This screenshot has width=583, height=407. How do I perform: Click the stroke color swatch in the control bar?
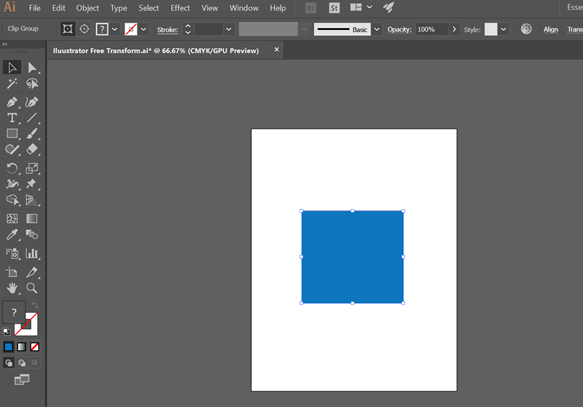point(131,29)
